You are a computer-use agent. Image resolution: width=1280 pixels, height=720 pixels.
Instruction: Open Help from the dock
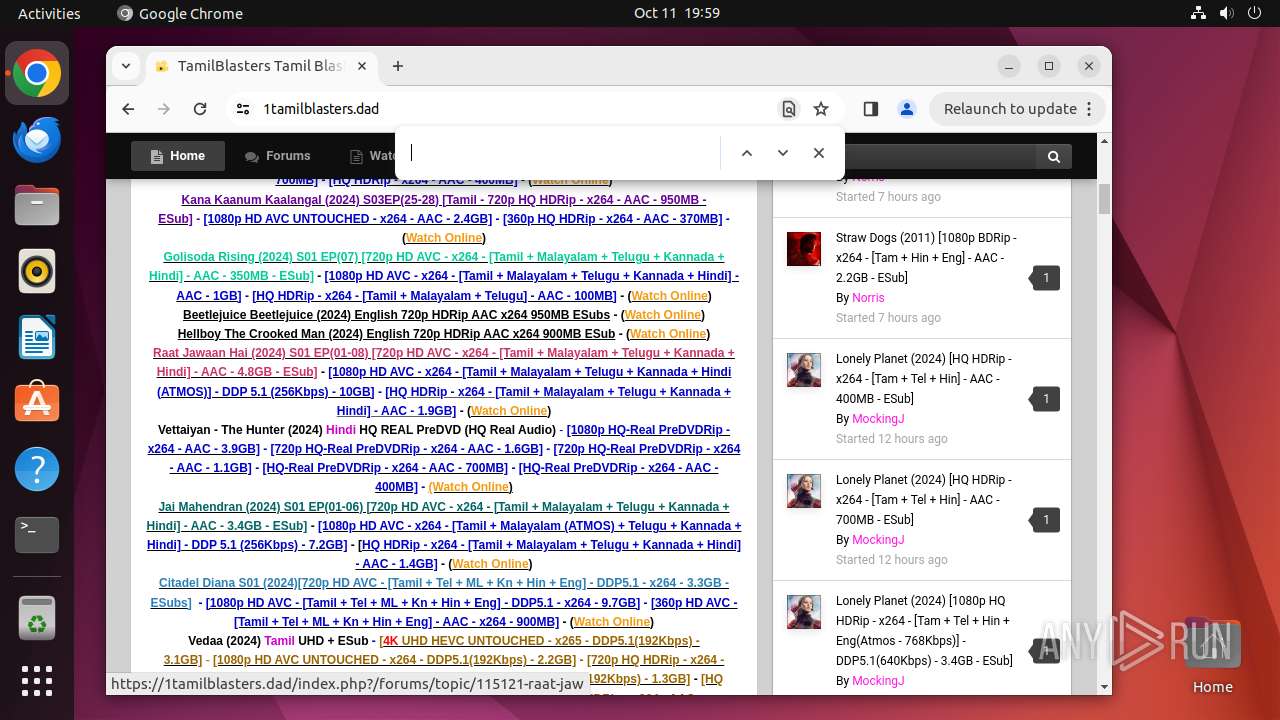click(x=37, y=469)
